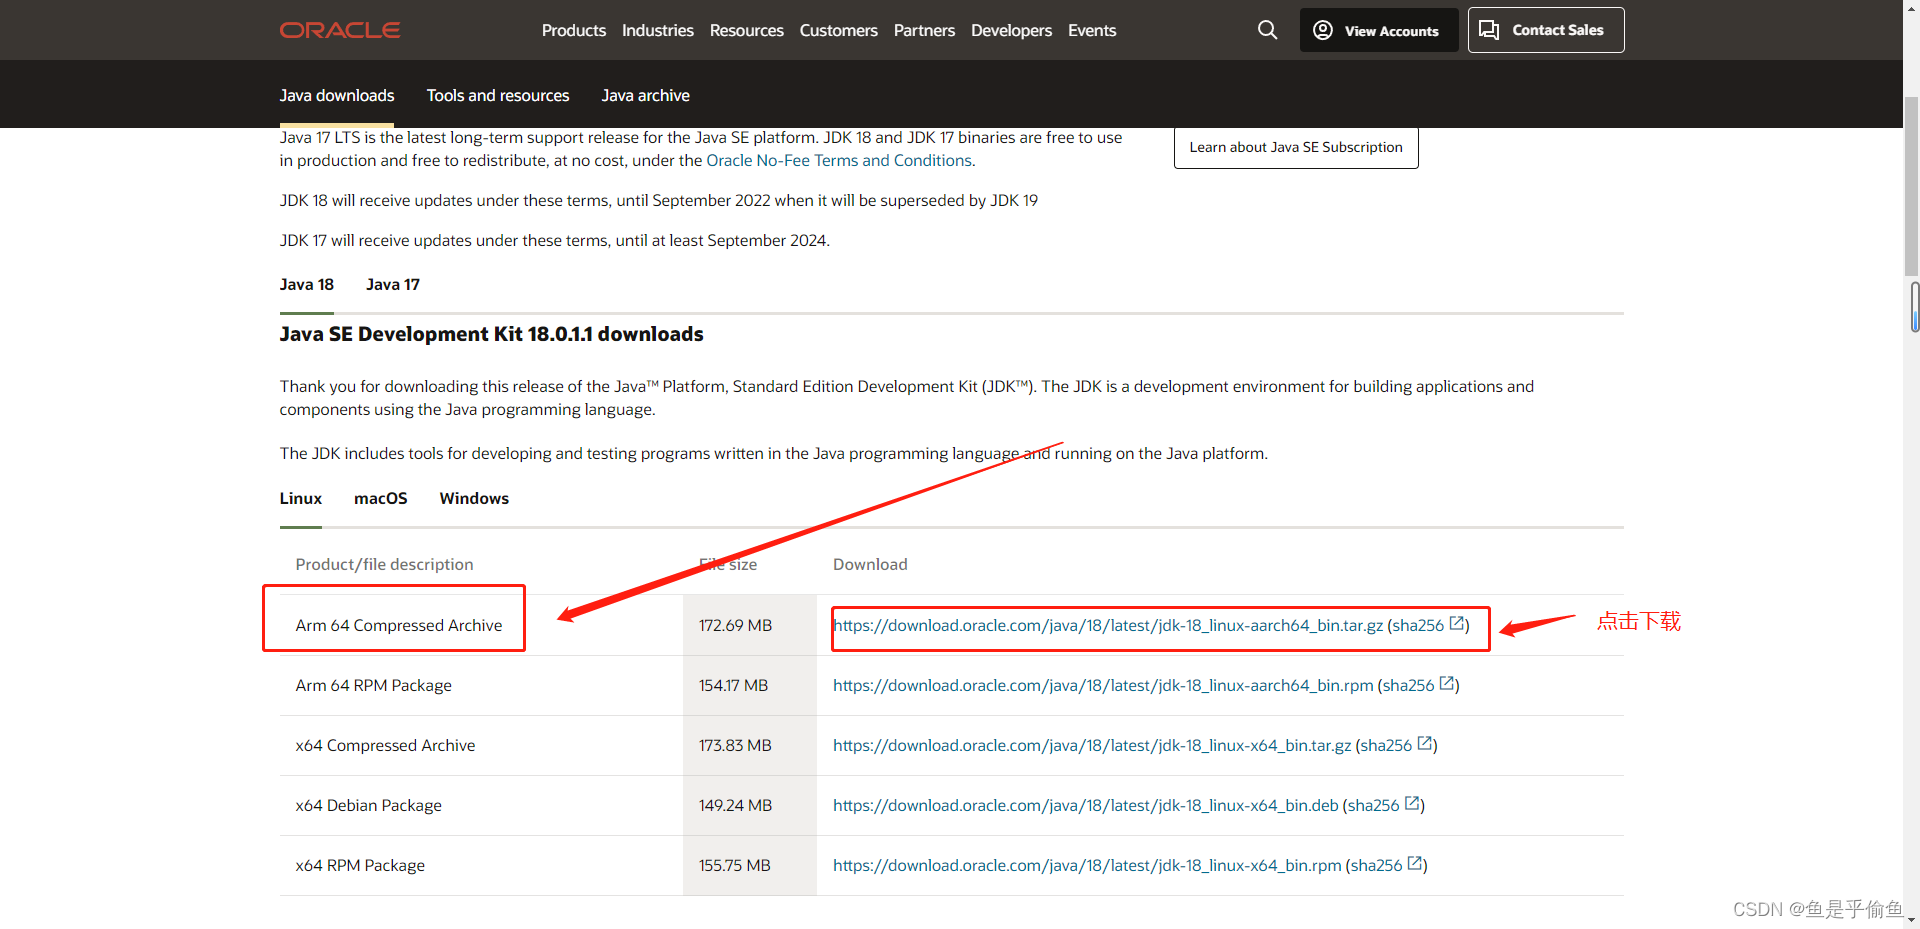Open the Products menu
This screenshot has width=1920, height=929.
(573, 30)
